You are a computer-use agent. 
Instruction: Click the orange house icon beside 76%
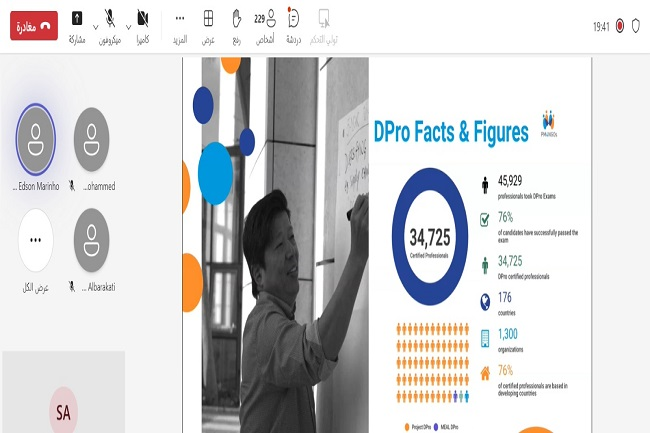(x=485, y=373)
